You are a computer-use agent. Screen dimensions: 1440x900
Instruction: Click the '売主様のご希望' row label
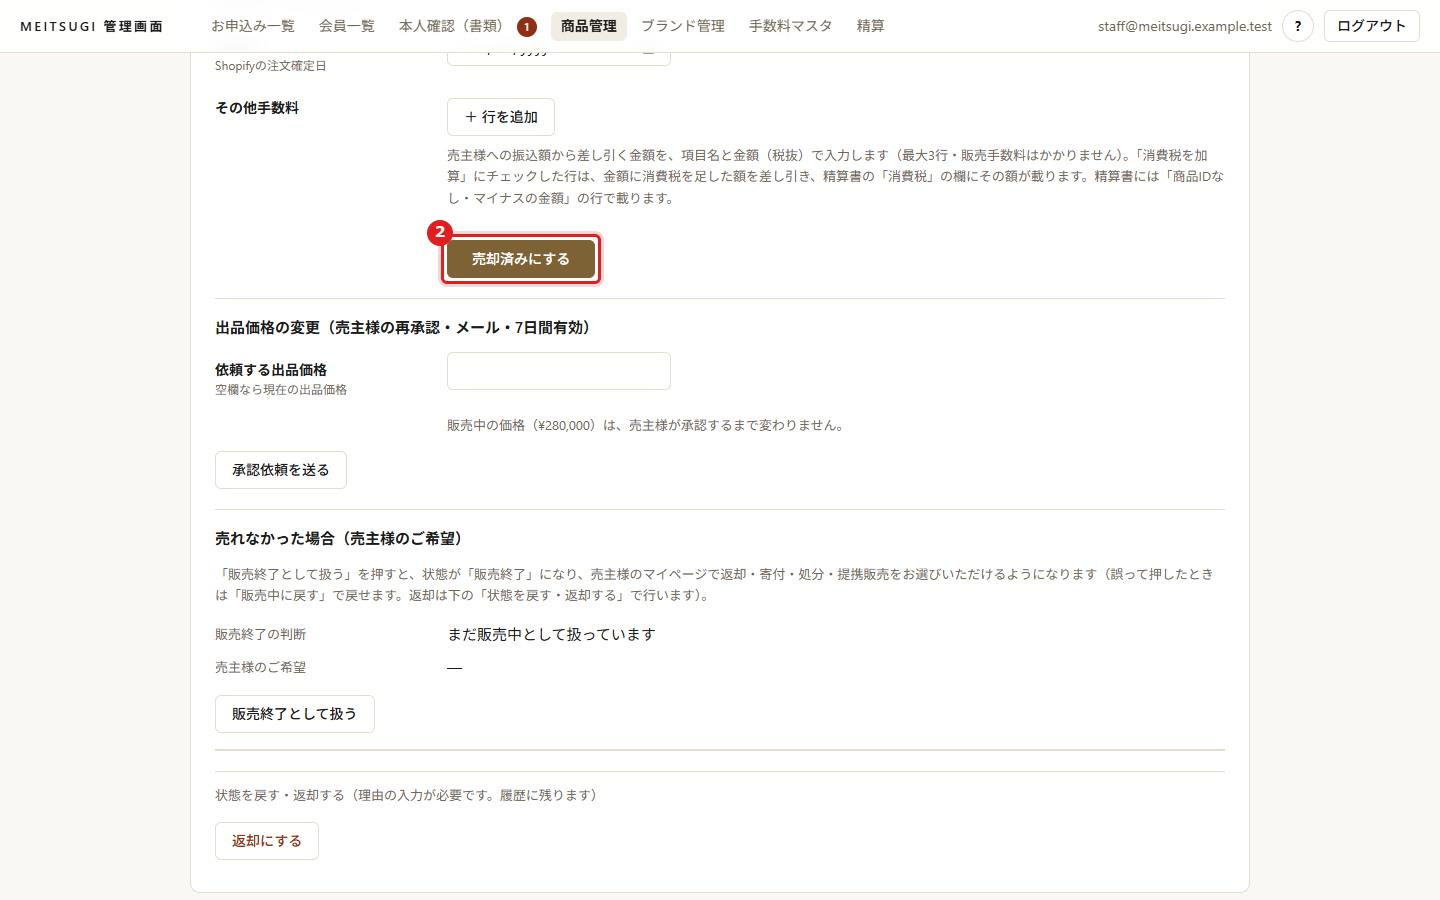261,668
